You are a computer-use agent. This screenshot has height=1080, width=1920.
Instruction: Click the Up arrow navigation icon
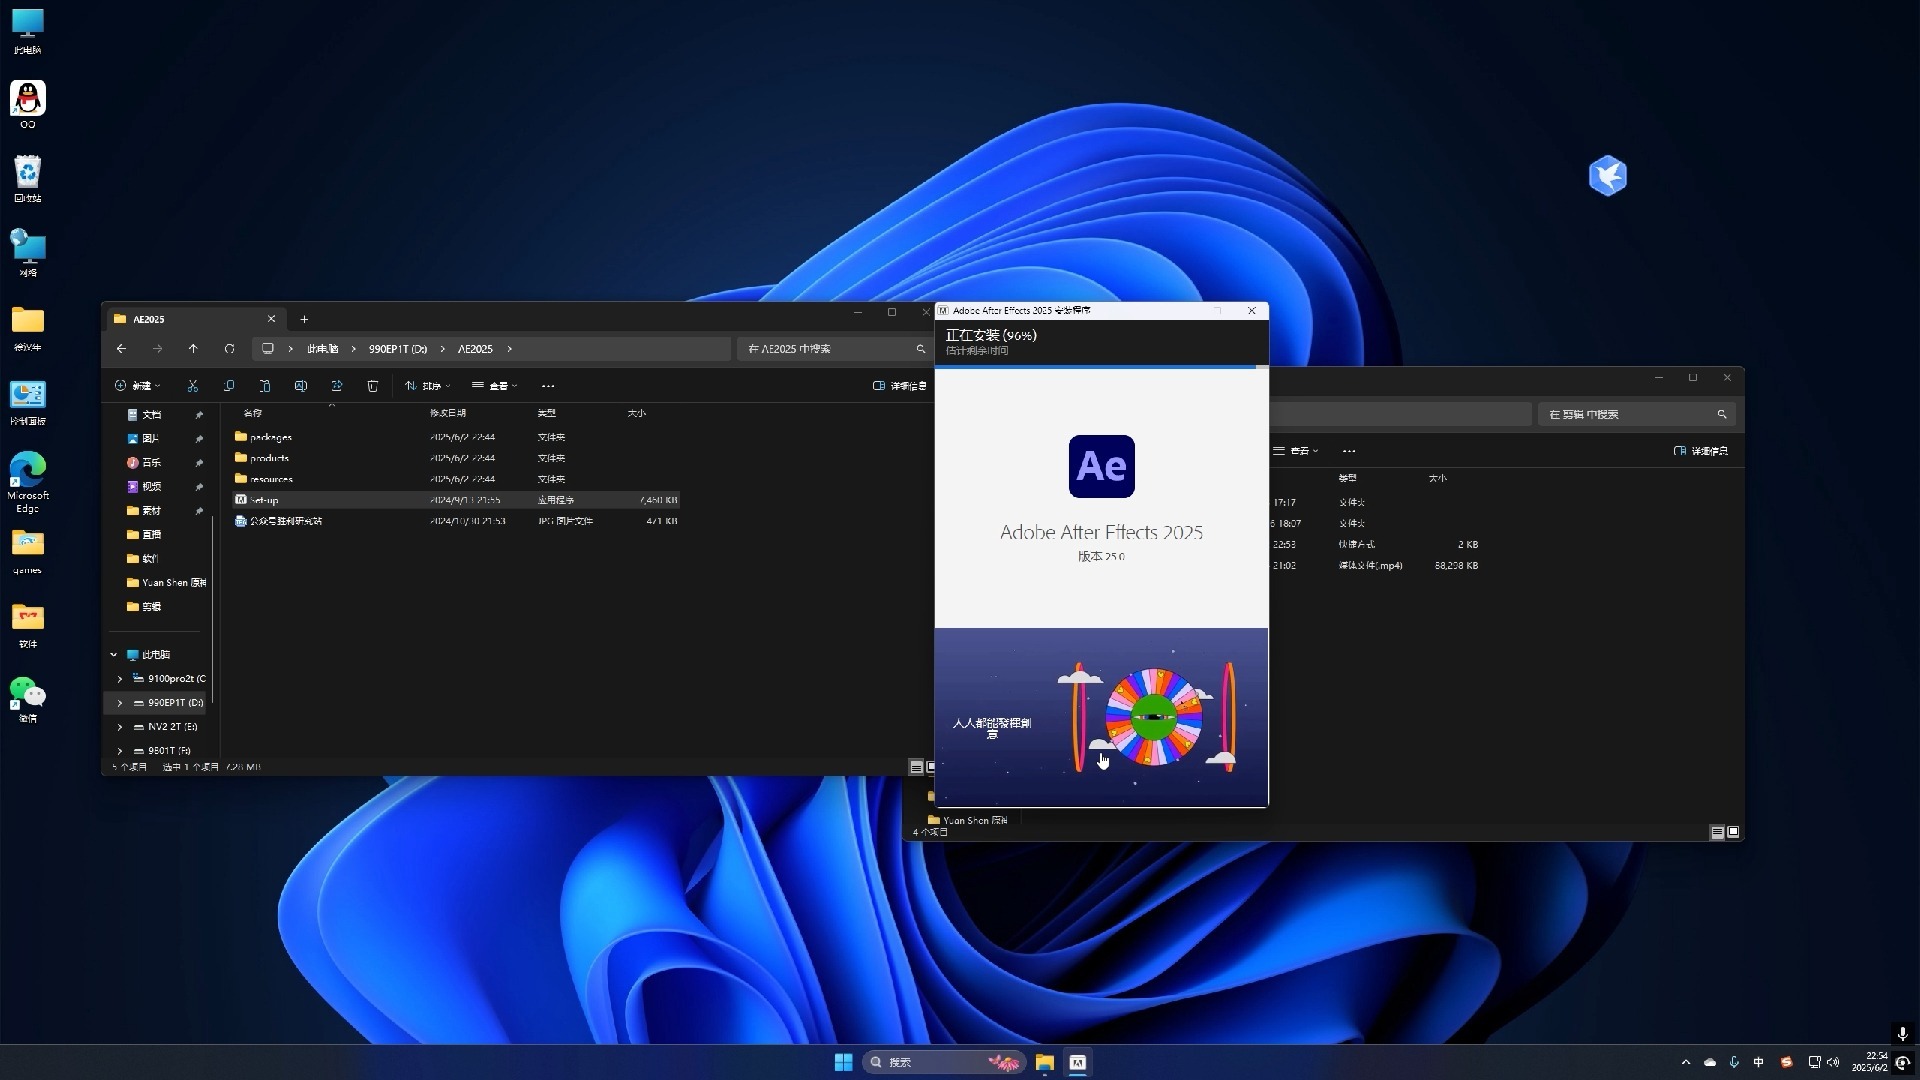(x=193, y=349)
